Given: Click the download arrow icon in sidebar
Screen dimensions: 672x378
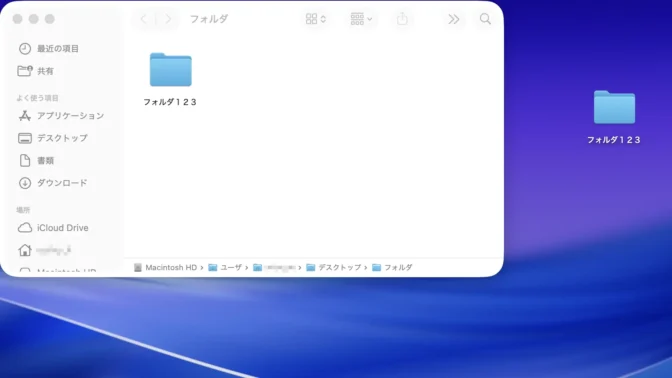Looking at the screenshot, I should (x=25, y=183).
